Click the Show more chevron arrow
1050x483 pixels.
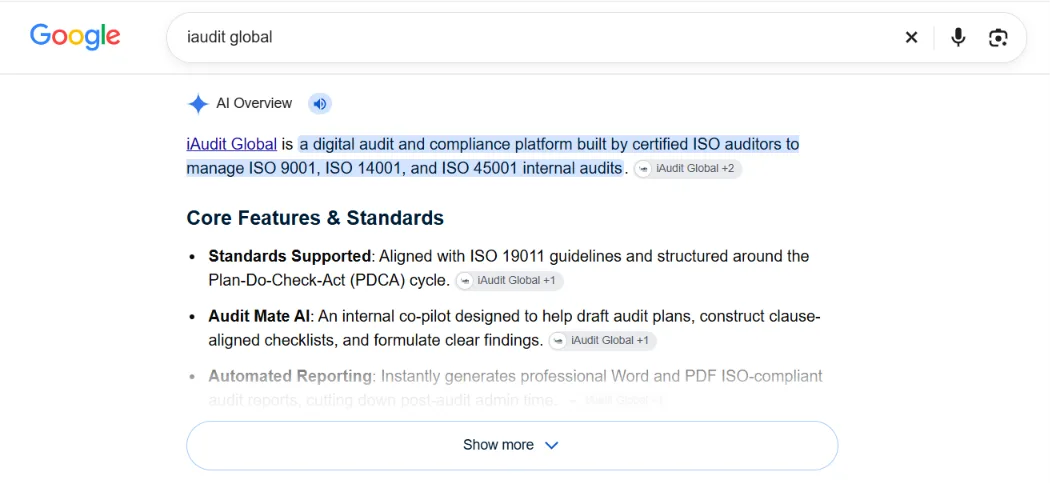[x=551, y=445]
